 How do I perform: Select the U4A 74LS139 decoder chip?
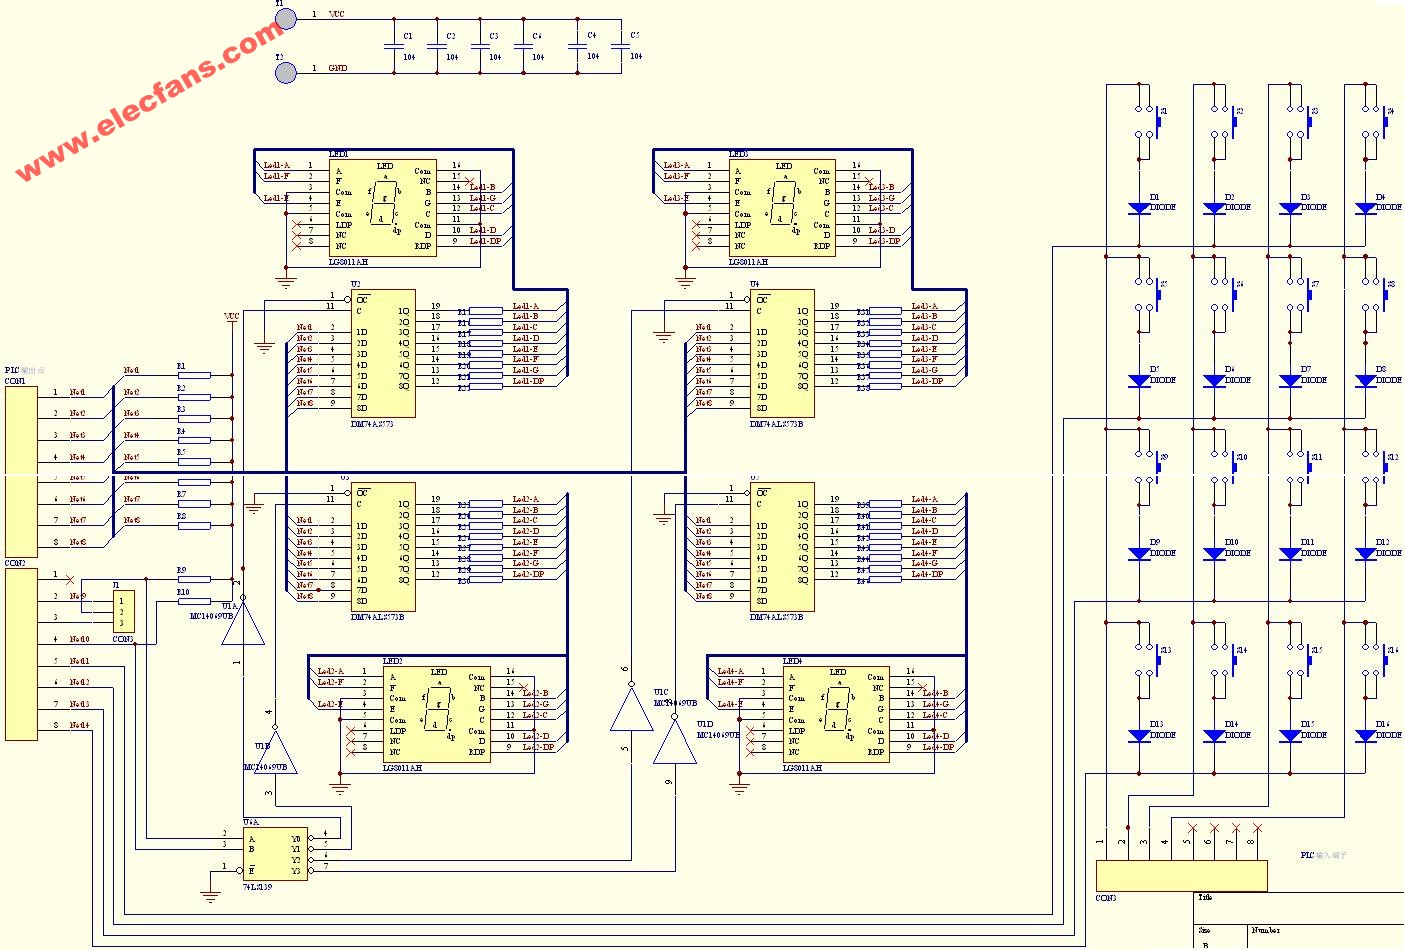275,854
